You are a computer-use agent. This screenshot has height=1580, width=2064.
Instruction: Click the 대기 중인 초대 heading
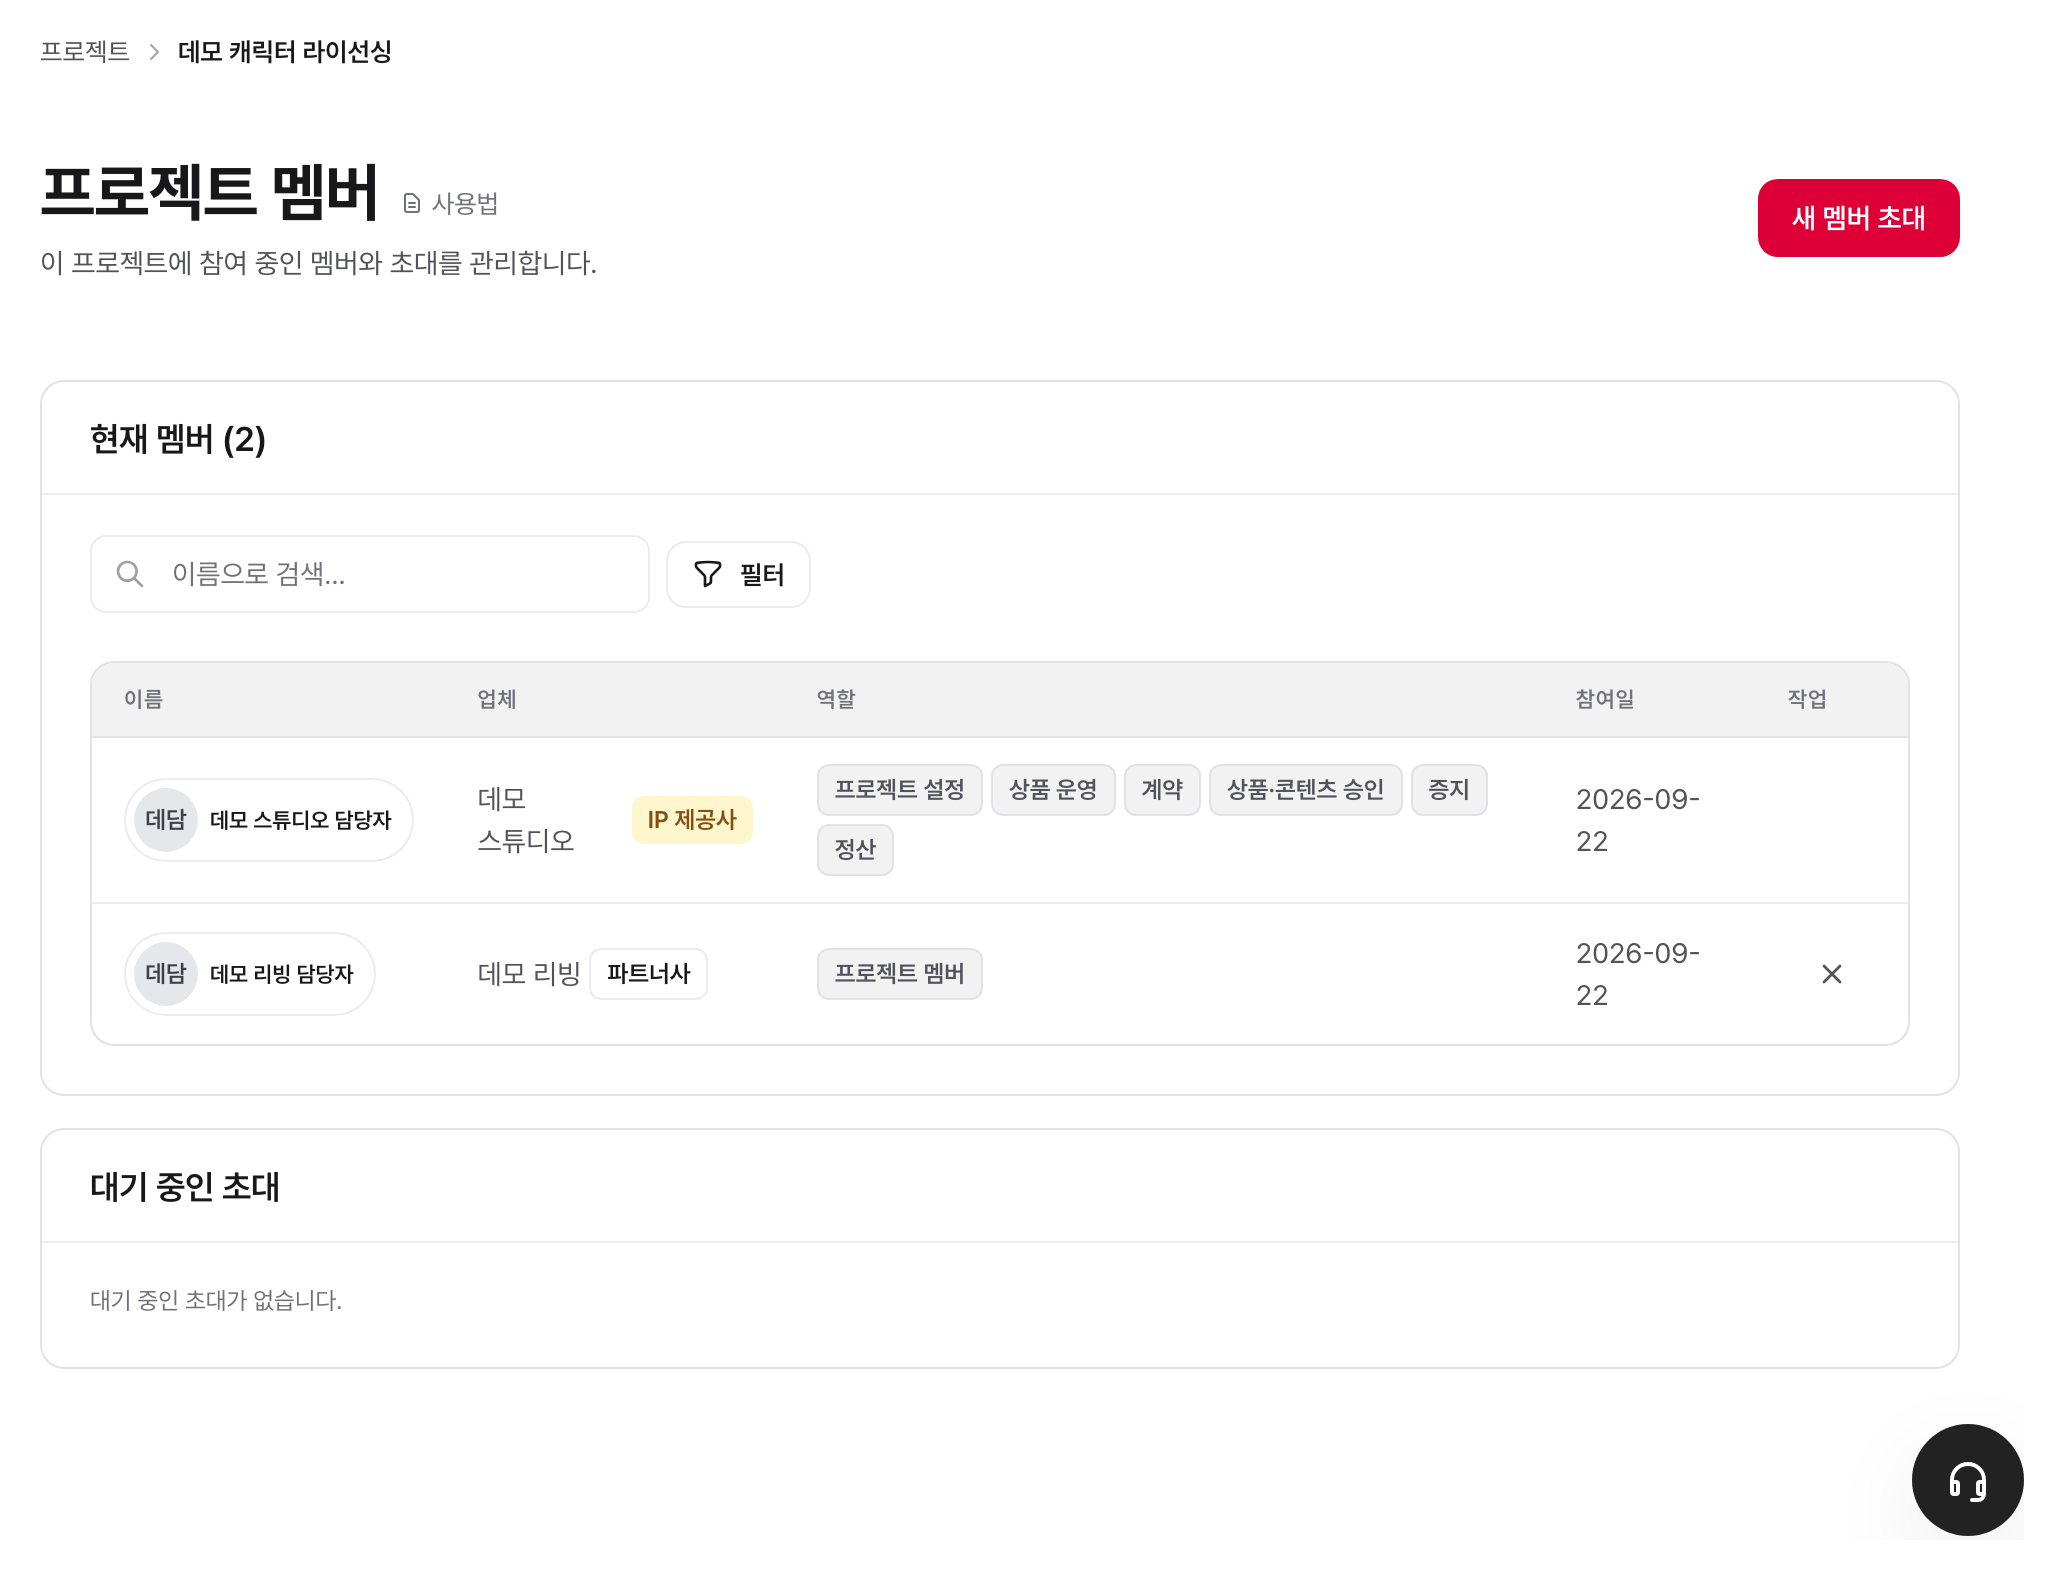point(185,1187)
